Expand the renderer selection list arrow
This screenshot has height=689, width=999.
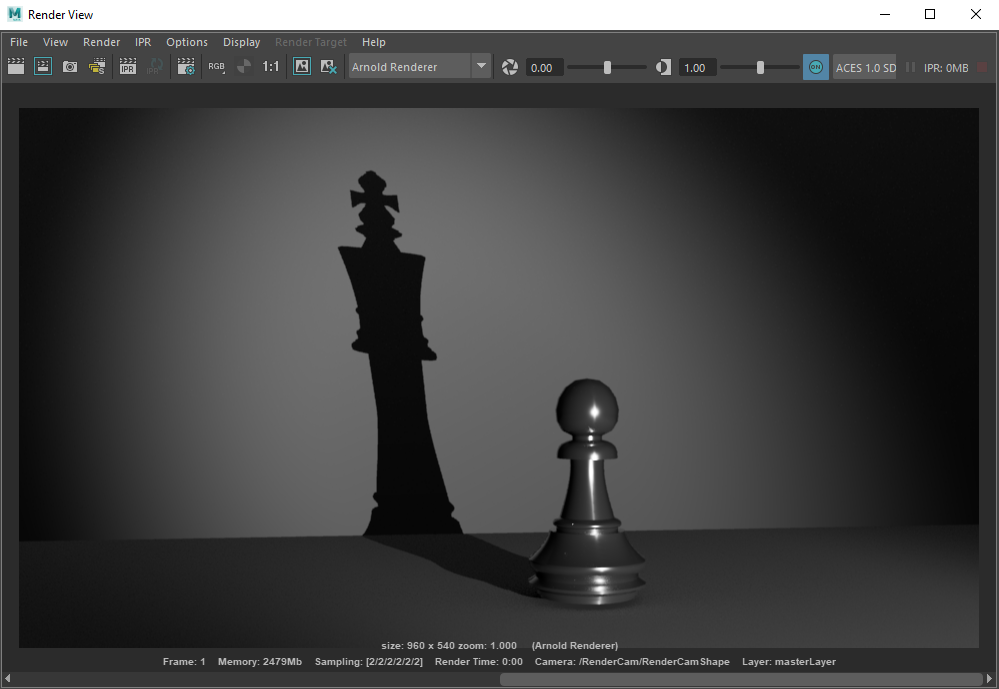coord(481,66)
